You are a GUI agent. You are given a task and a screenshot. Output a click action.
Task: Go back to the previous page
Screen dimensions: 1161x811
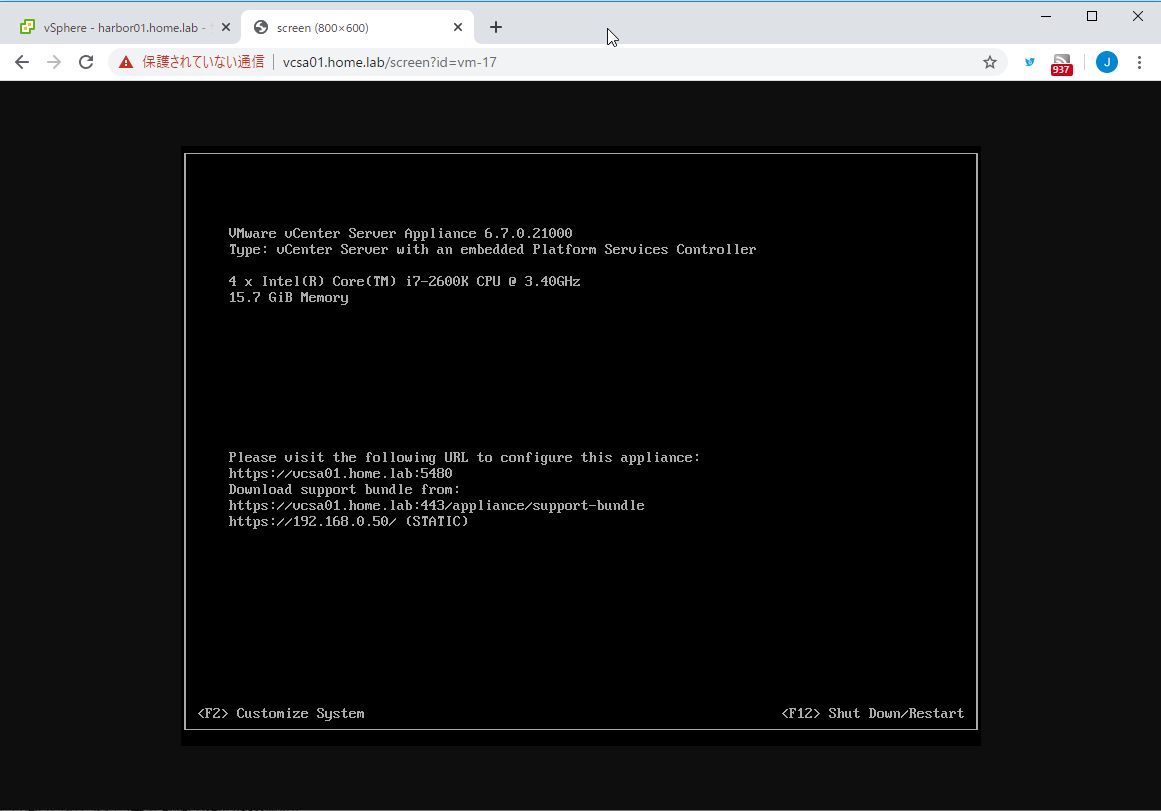coord(22,62)
